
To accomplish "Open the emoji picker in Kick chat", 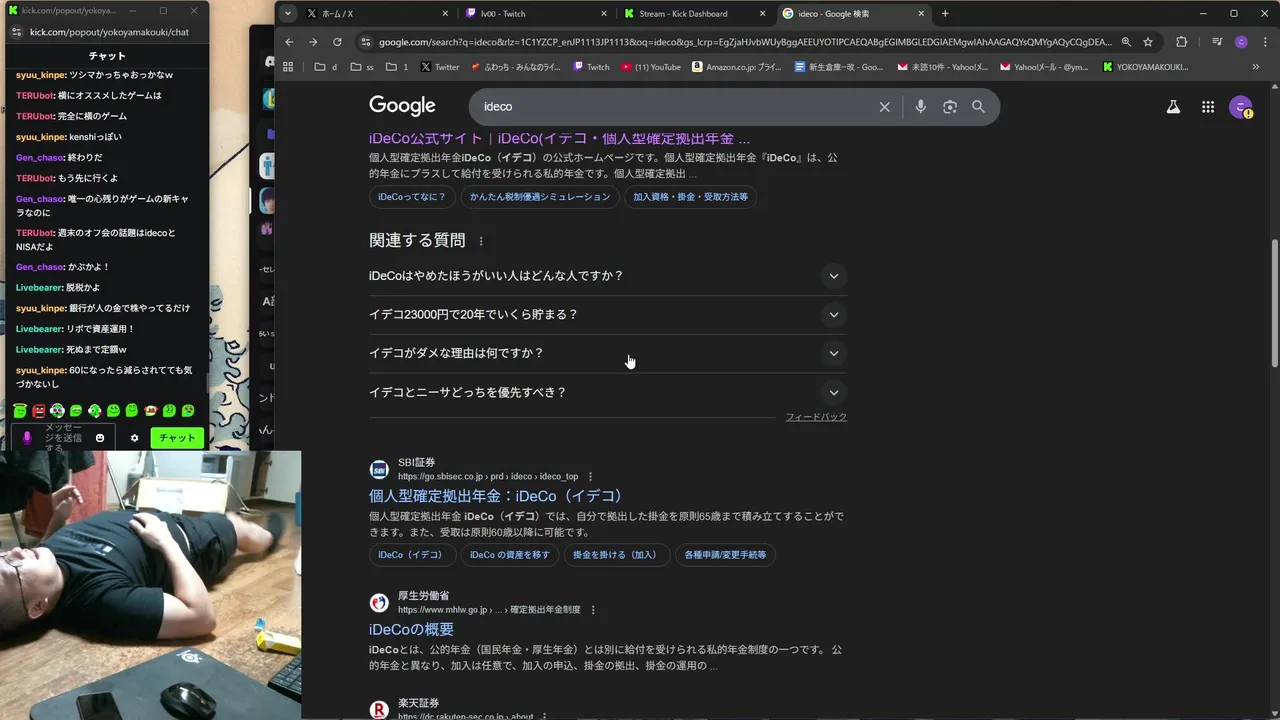I will click(100, 438).
